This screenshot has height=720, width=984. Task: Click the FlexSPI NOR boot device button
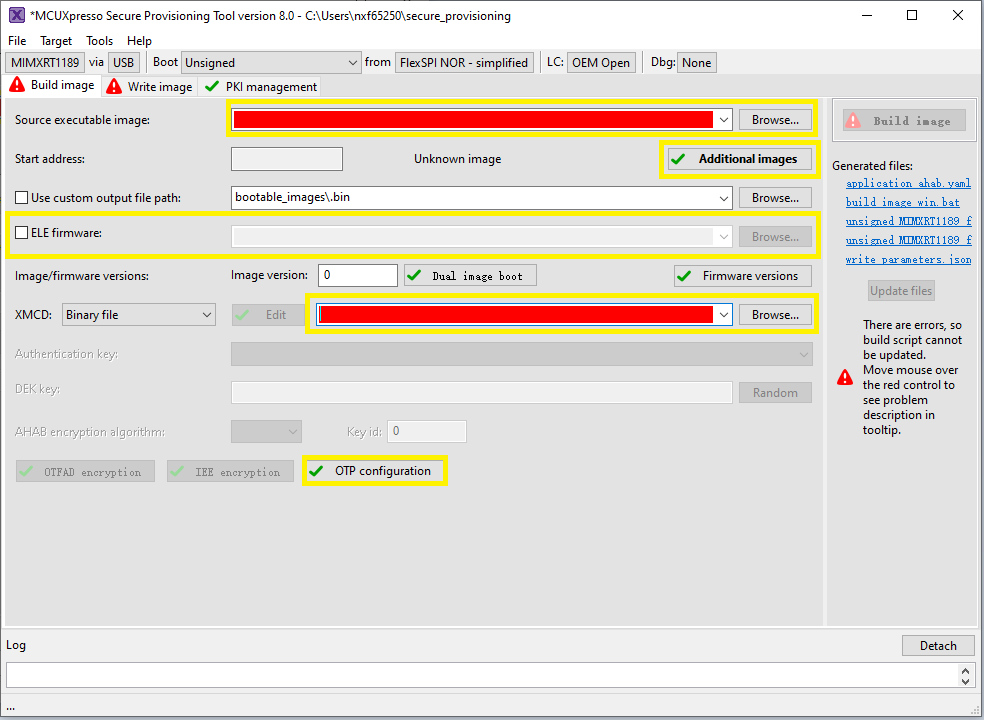(x=463, y=62)
